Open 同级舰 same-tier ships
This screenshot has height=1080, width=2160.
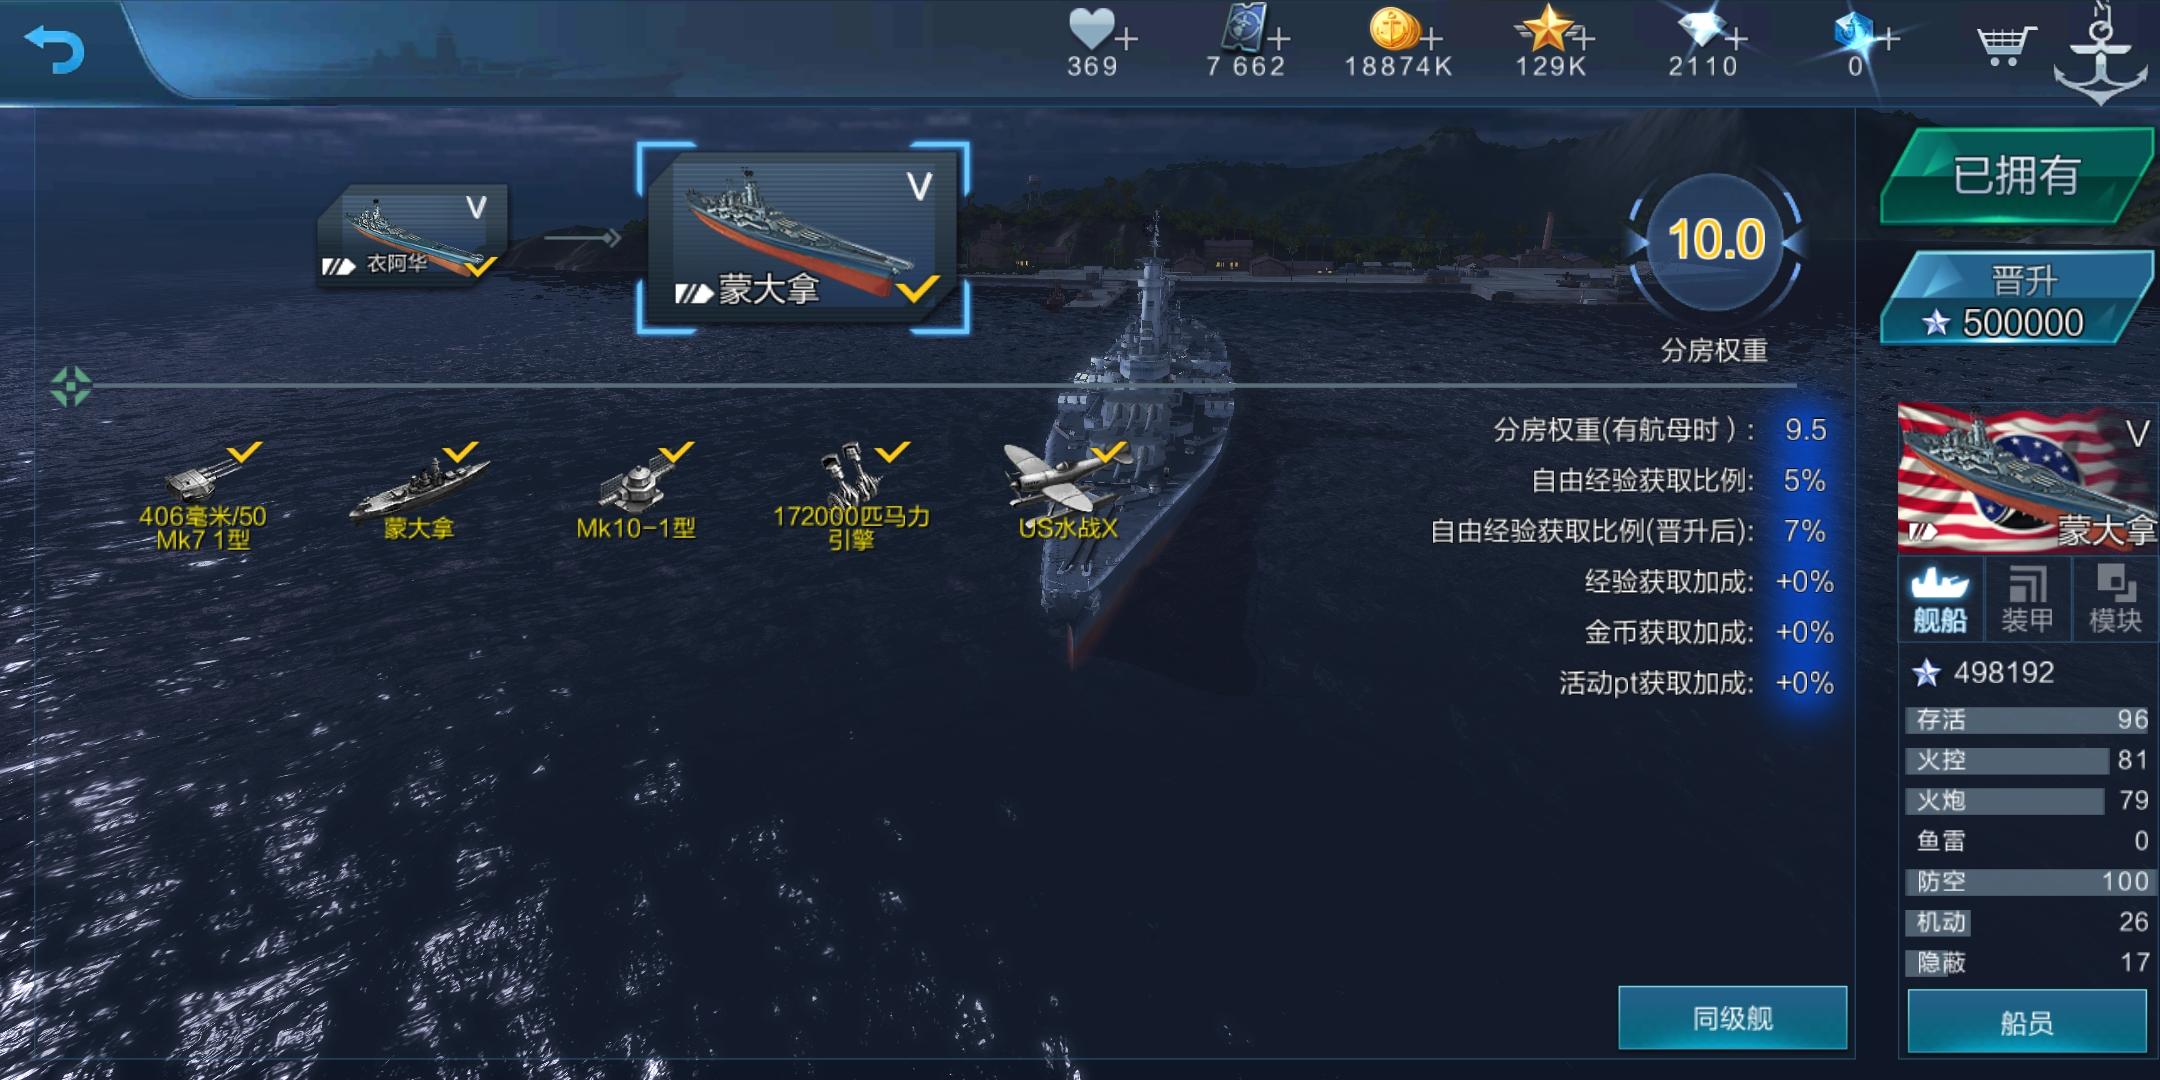1732,1018
